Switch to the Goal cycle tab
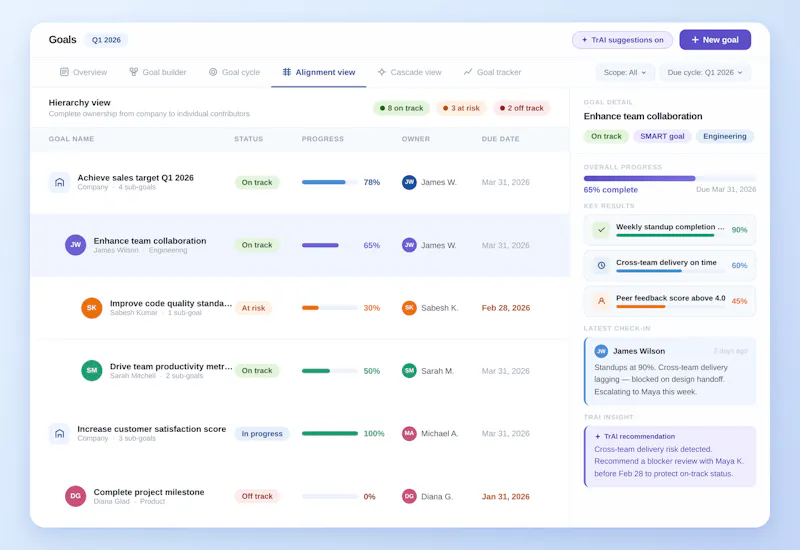Image resolution: width=800 pixels, height=550 pixels. point(235,72)
